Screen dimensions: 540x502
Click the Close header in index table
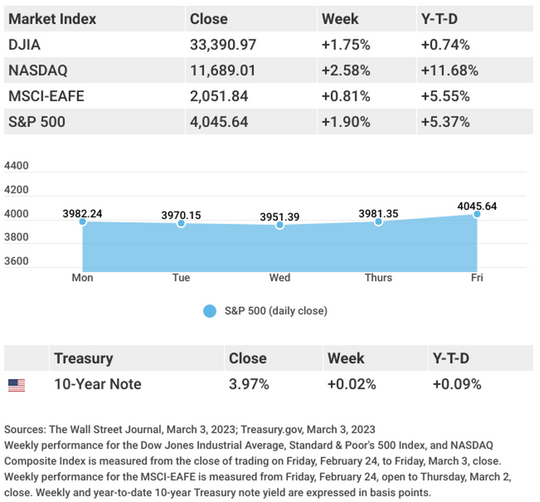(x=209, y=19)
